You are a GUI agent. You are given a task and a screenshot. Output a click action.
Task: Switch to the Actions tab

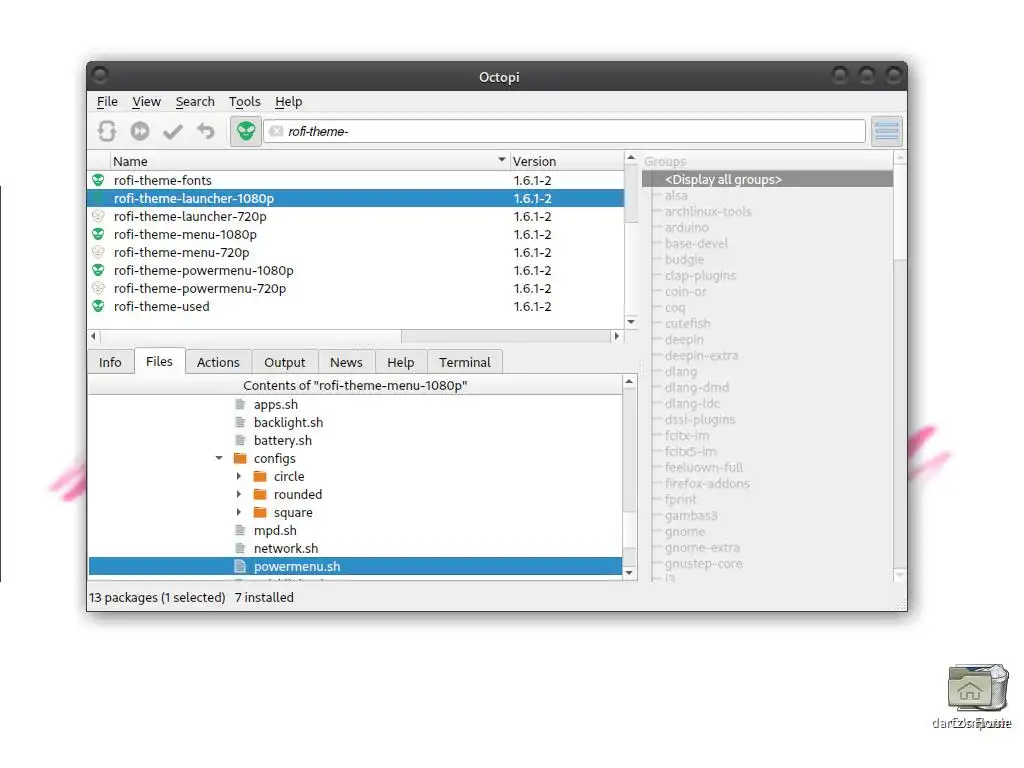tap(218, 362)
